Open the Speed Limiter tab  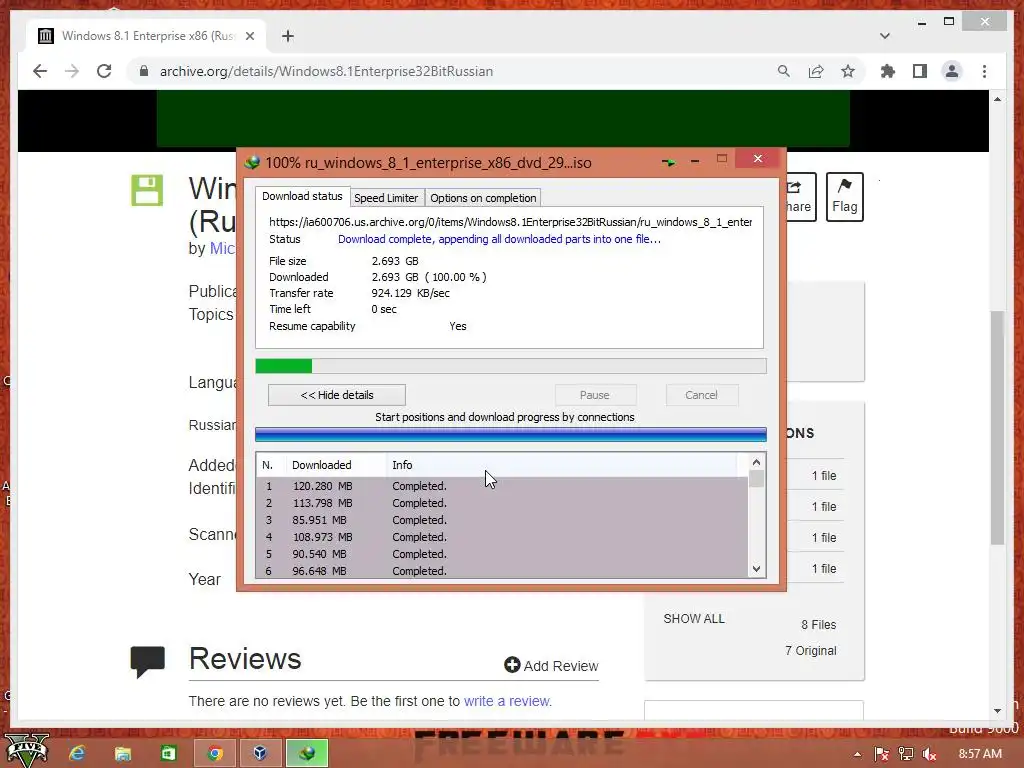[386, 198]
